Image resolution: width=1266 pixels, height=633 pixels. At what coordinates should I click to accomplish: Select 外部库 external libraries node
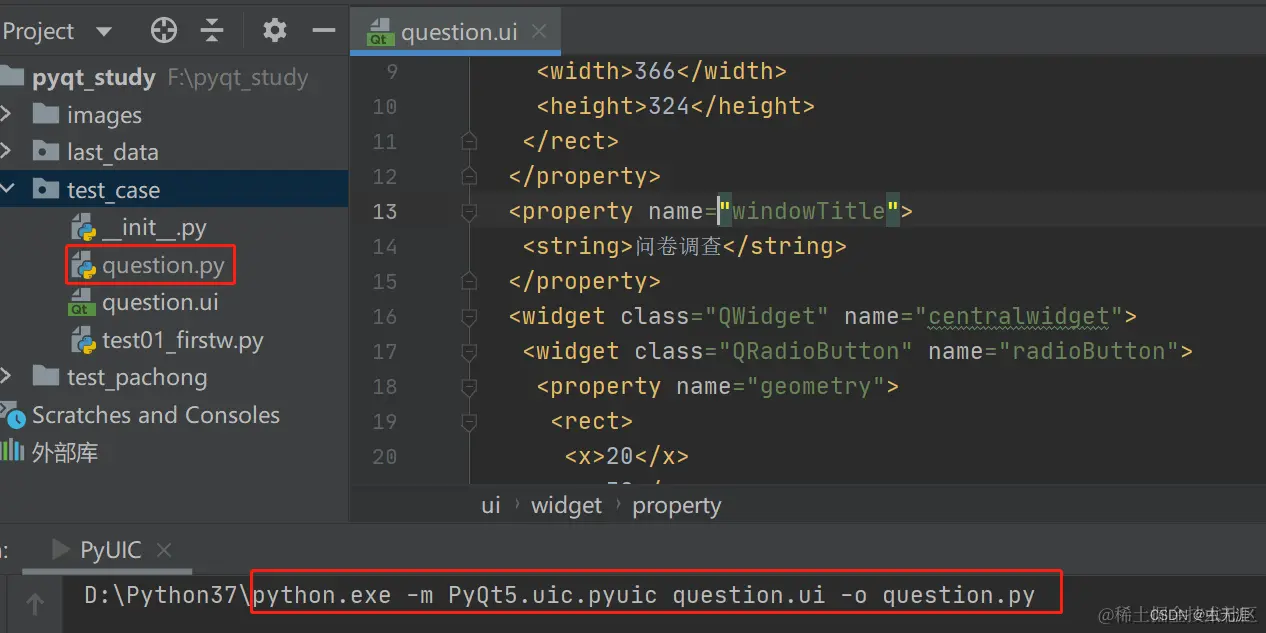65,452
